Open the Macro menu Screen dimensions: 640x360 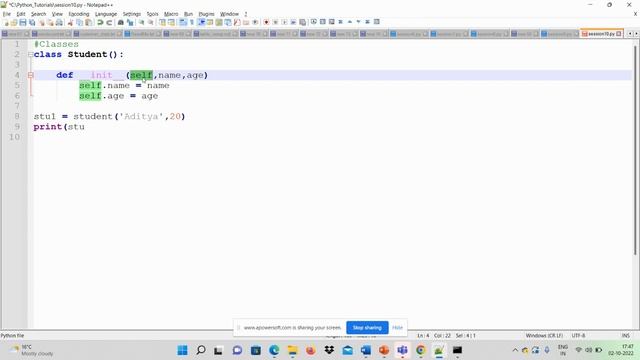coord(171,14)
